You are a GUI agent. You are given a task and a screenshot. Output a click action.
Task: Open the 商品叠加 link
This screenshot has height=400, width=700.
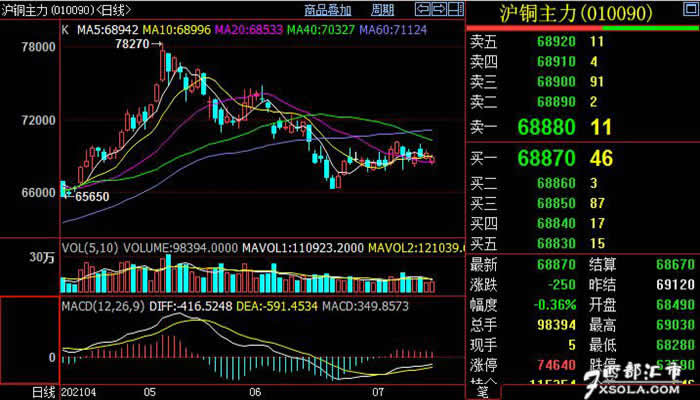(x=328, y=10)
